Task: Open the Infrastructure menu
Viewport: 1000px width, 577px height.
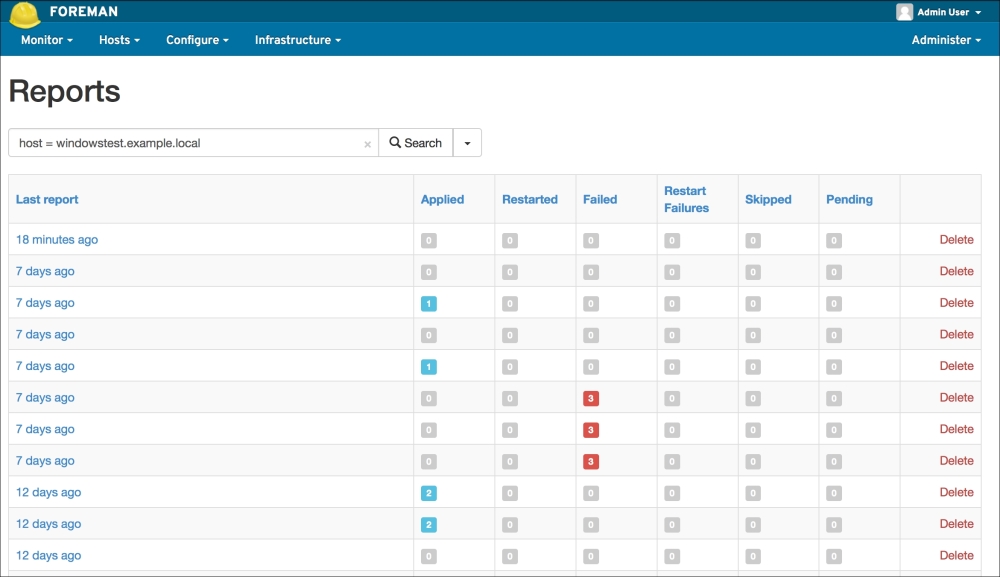Action: pyautogui.click(x=297, y=40)
